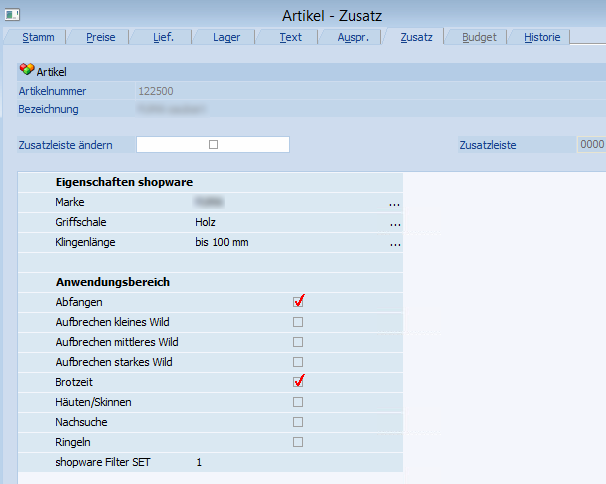The height and width of the screenshot is (484, 606).
Task: Enable the Ringeln checkbox
Action: click(x=298, y=442)
